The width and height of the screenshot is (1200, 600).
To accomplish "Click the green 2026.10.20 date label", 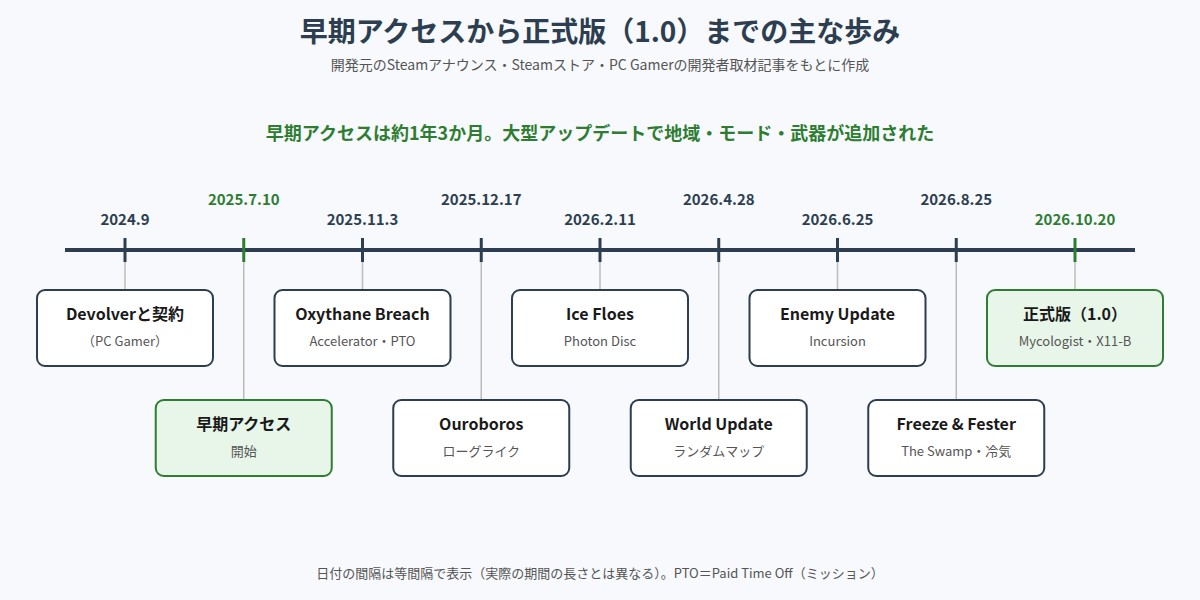I will pos(1075,220).
